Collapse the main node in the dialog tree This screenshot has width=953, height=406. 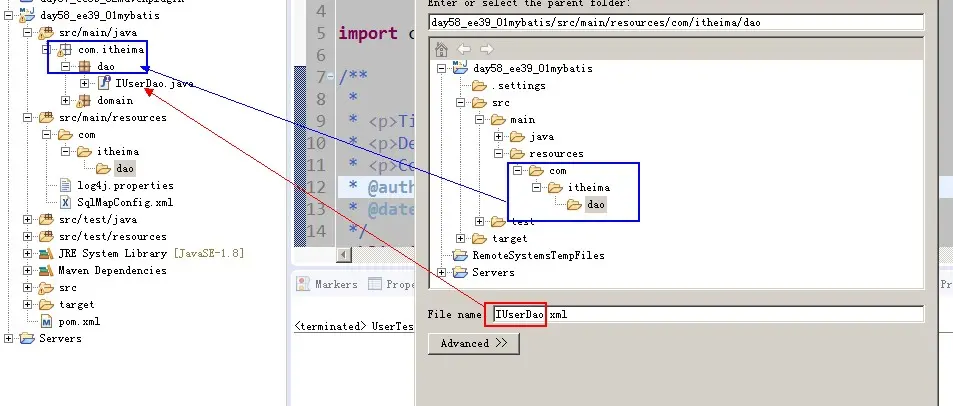click(x=480, y=120)
